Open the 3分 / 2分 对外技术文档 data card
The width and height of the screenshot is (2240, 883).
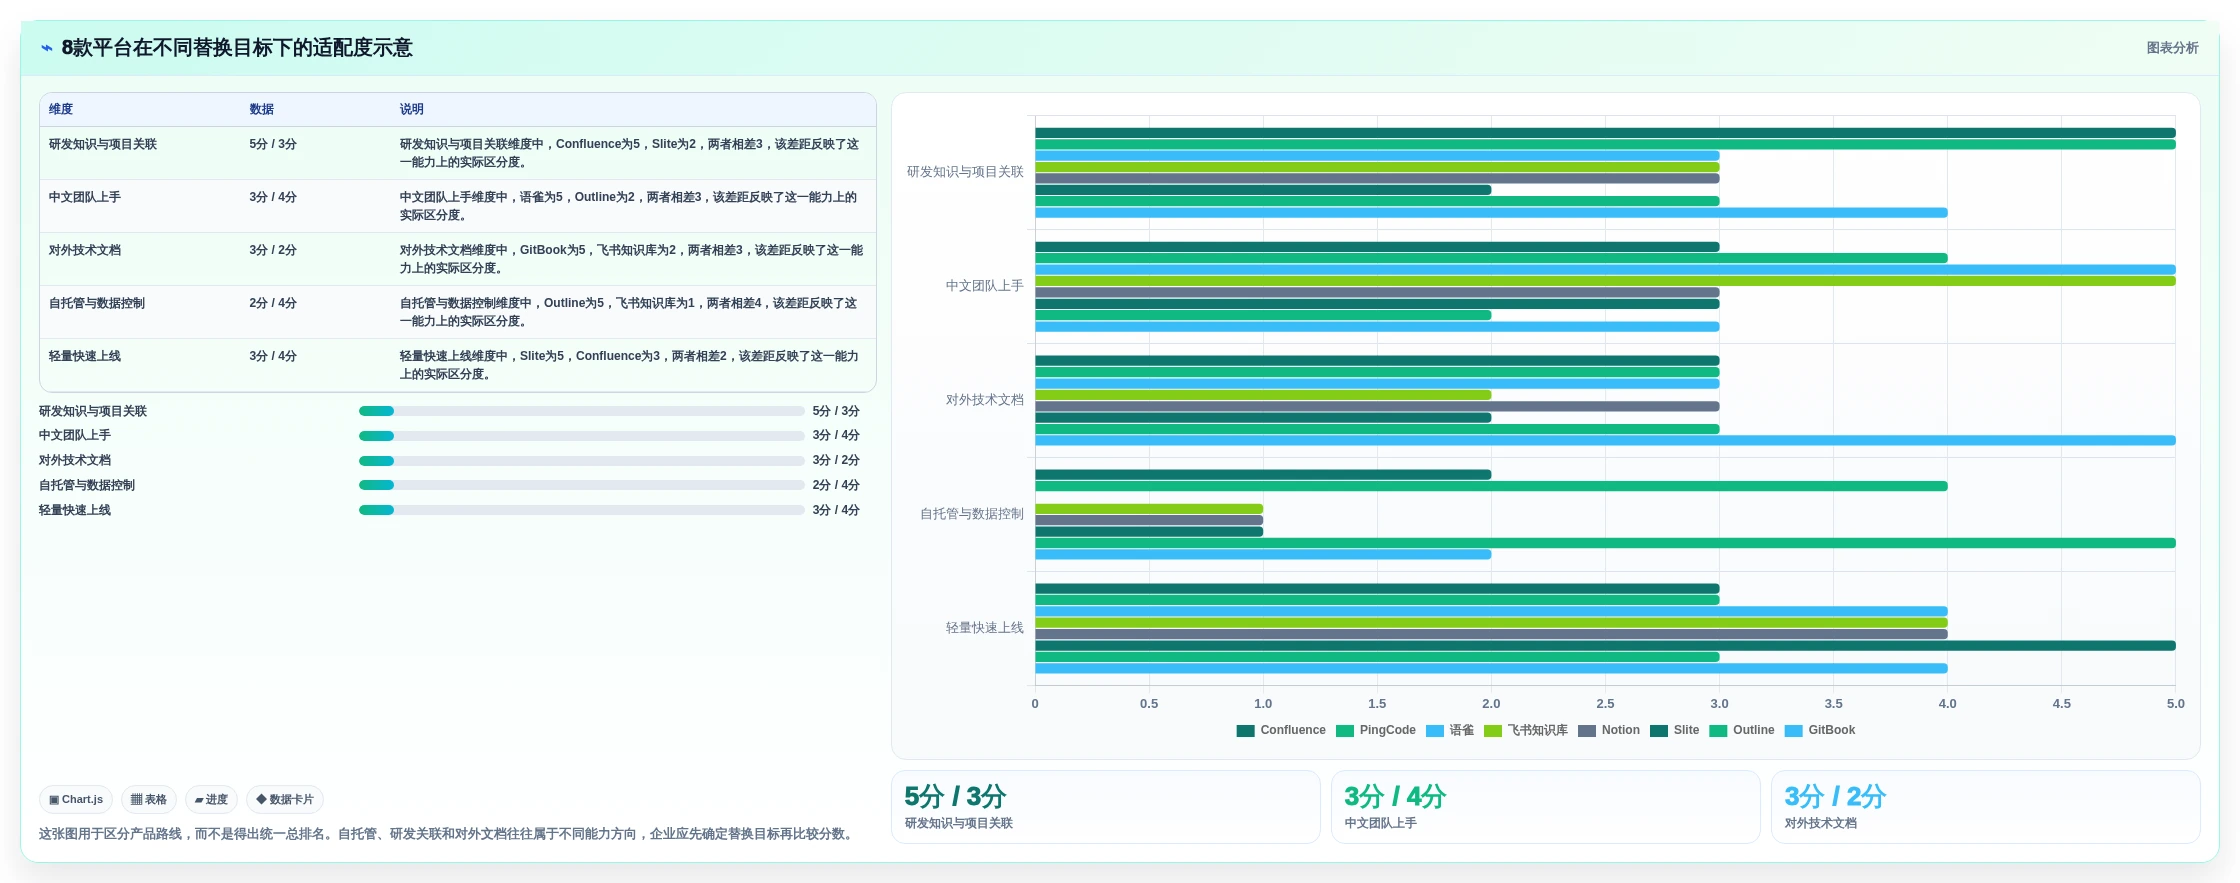click(x=1986, y=807)
